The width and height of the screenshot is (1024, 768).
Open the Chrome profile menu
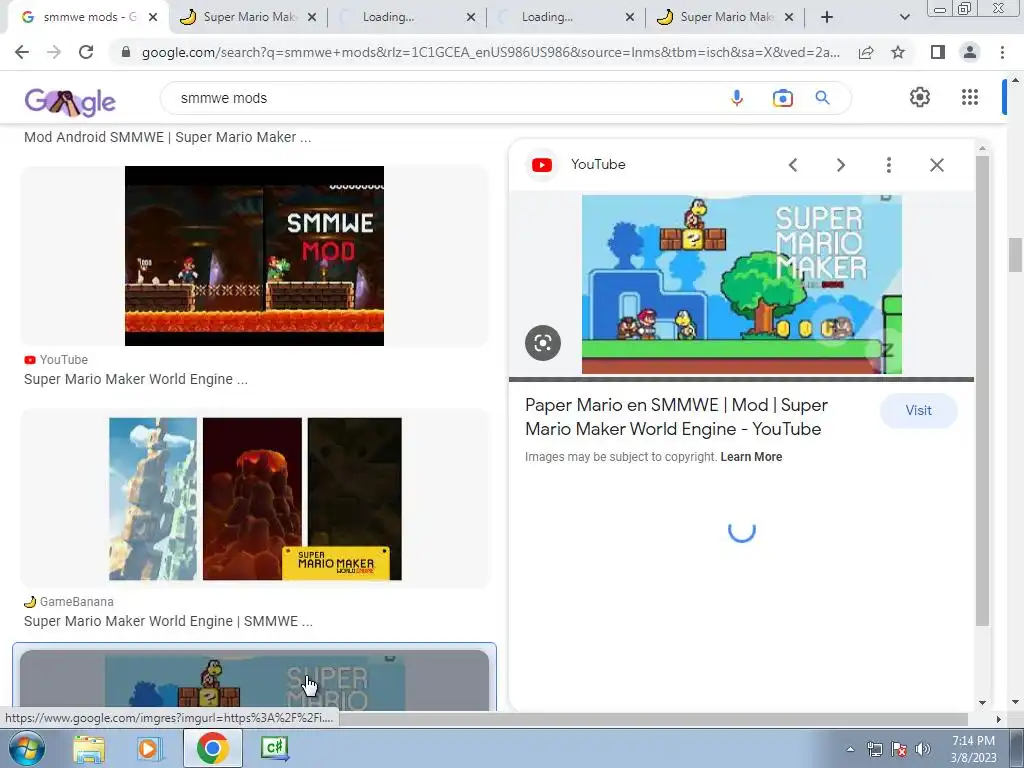(970, 52)
